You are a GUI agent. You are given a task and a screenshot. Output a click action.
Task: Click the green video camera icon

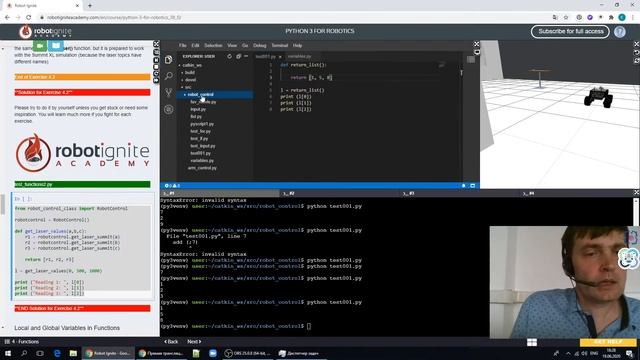click(x=40, y=46)
